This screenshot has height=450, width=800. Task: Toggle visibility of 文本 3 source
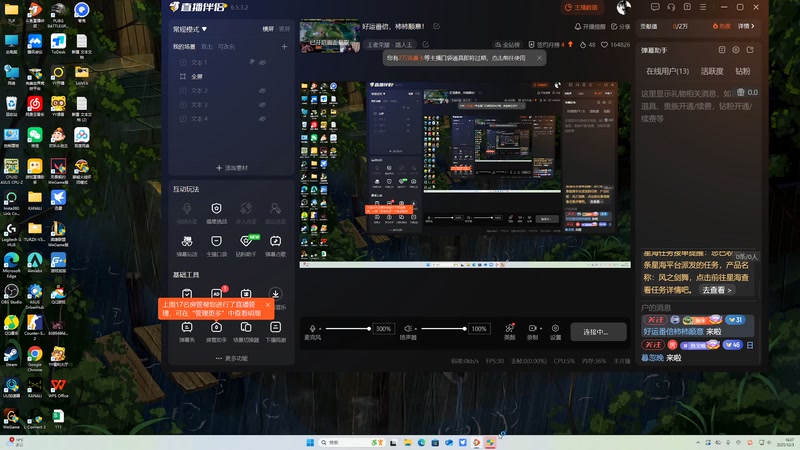[x=262, y=105]
